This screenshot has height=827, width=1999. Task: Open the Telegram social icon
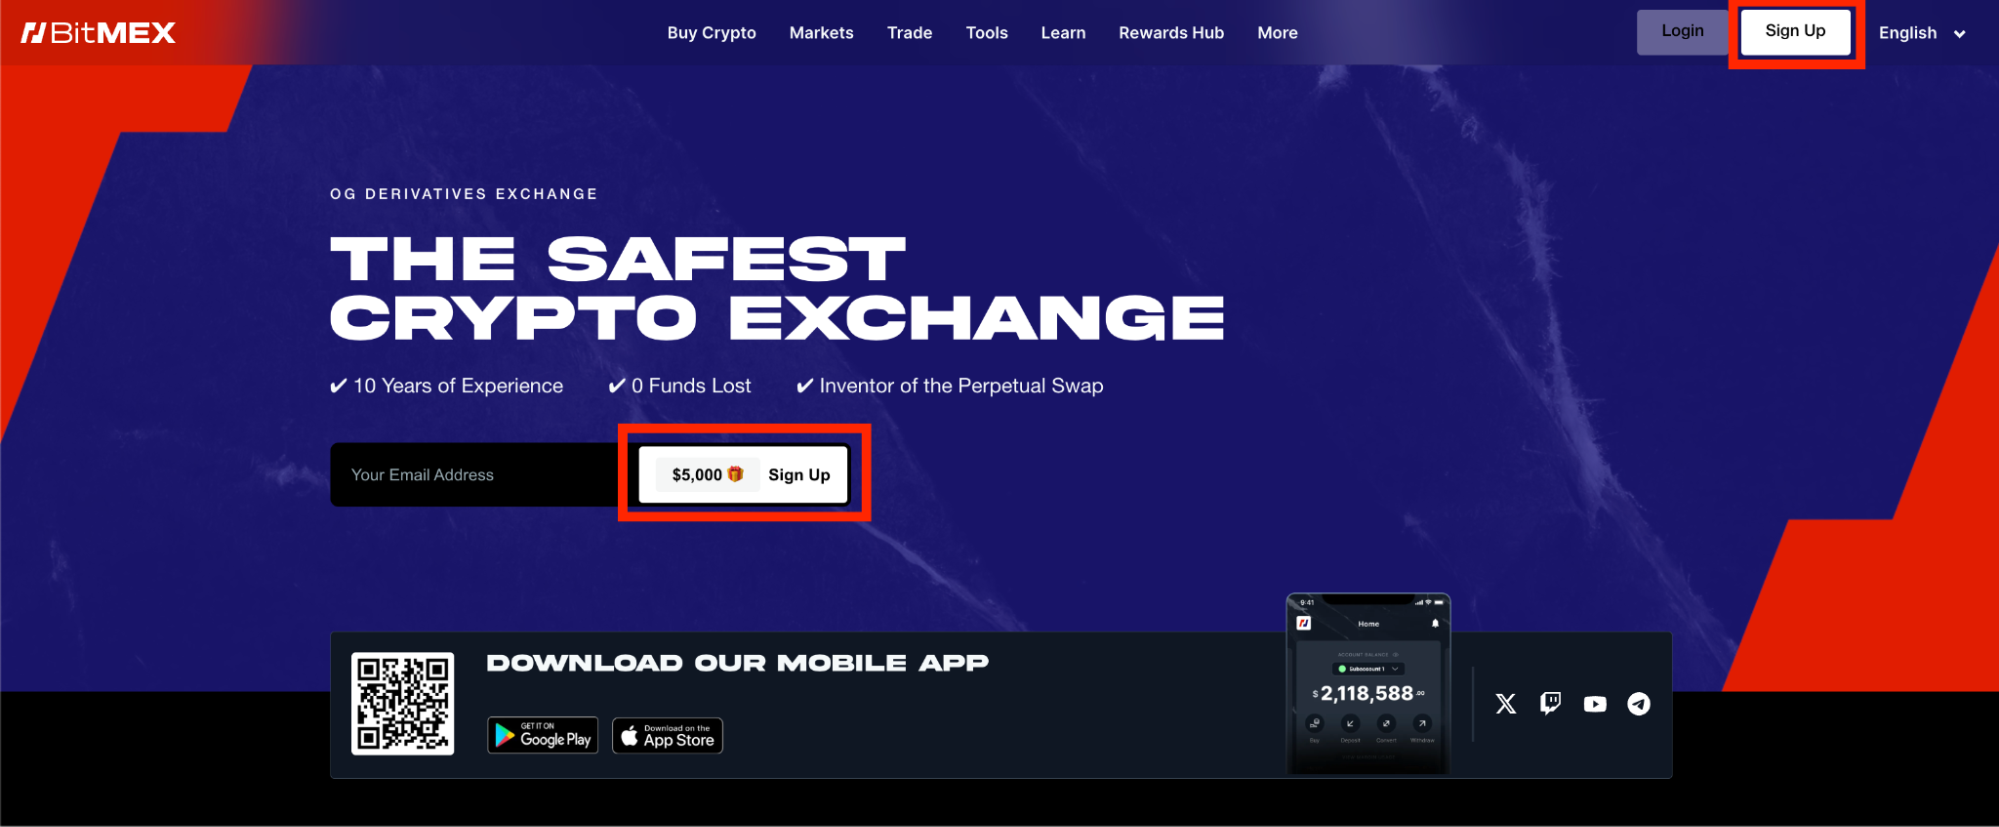tap(1639, 704)
